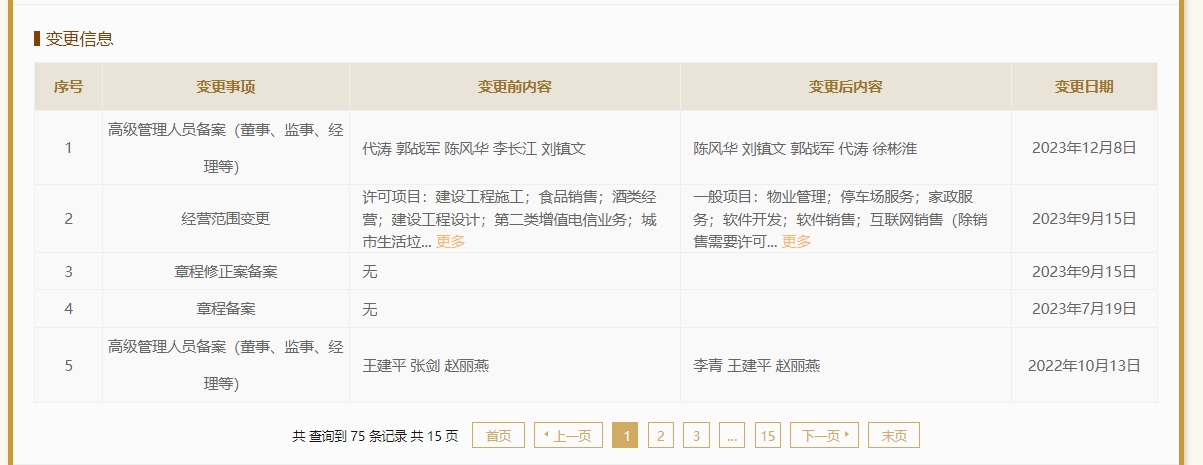Select the highlighted page 1 button
The width and height of the screenshot is (1203, 465).
click(x=624, y=436)
